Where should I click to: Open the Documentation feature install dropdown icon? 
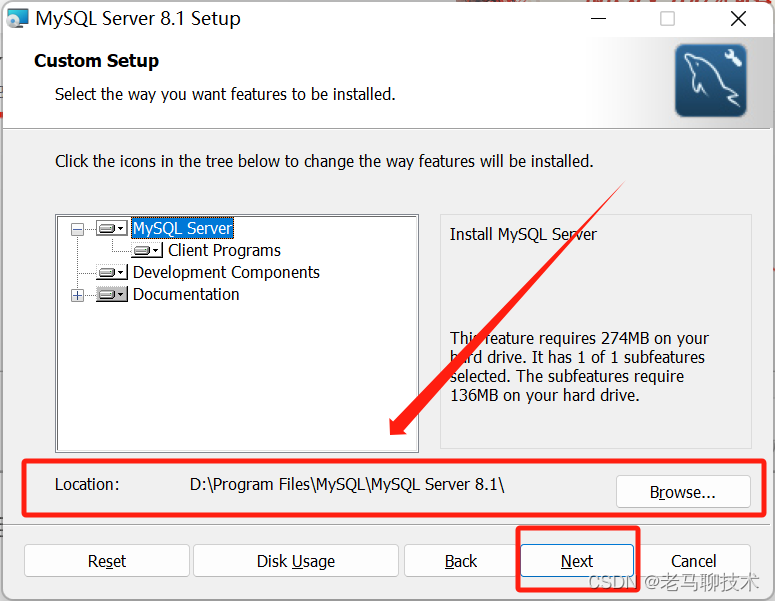[112, 295]
